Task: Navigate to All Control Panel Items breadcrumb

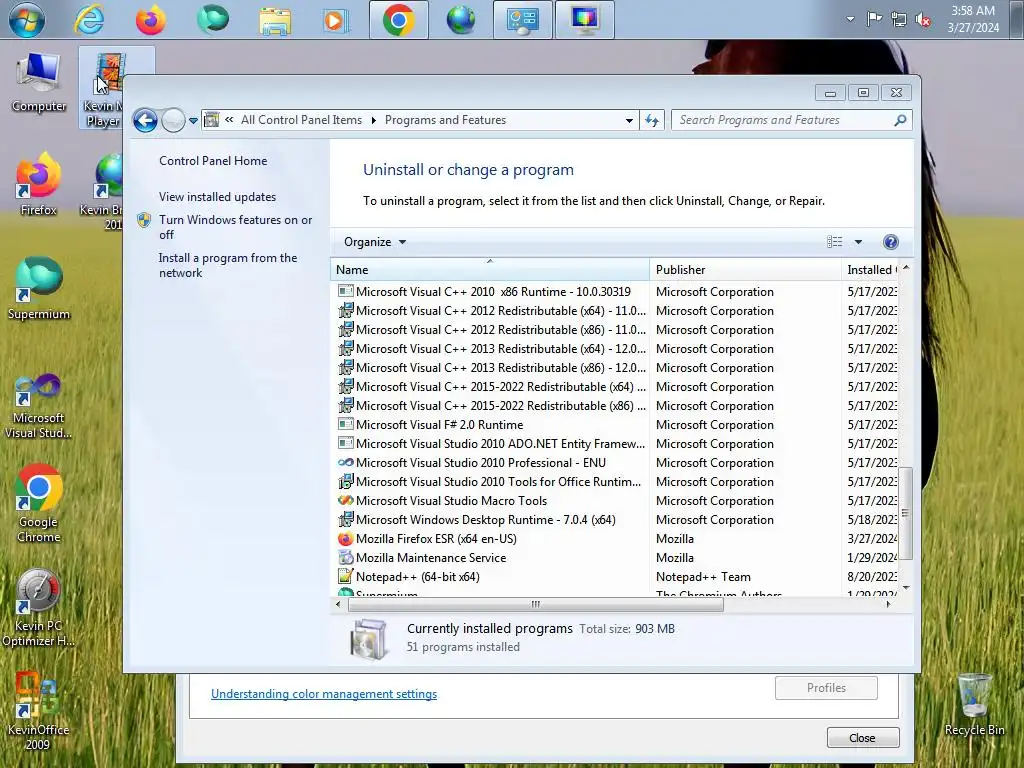Action: (301, 120)
